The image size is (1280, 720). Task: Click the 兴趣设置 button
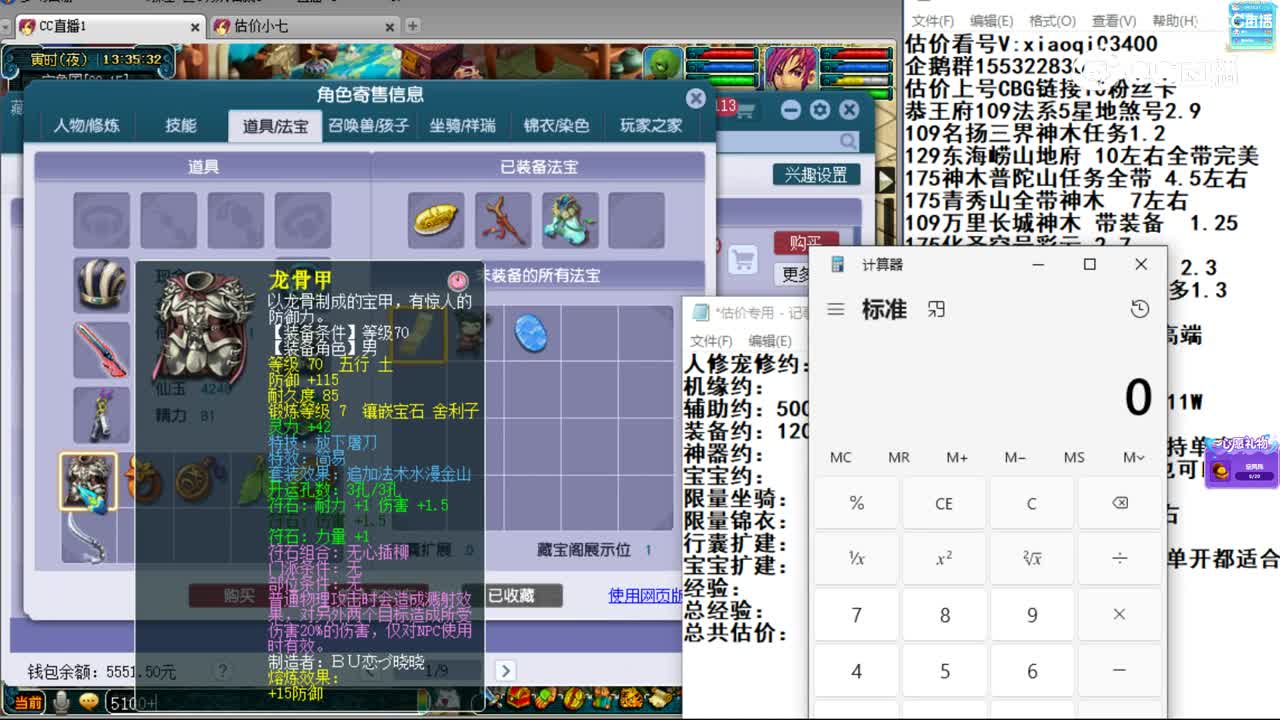pos(816,175)
